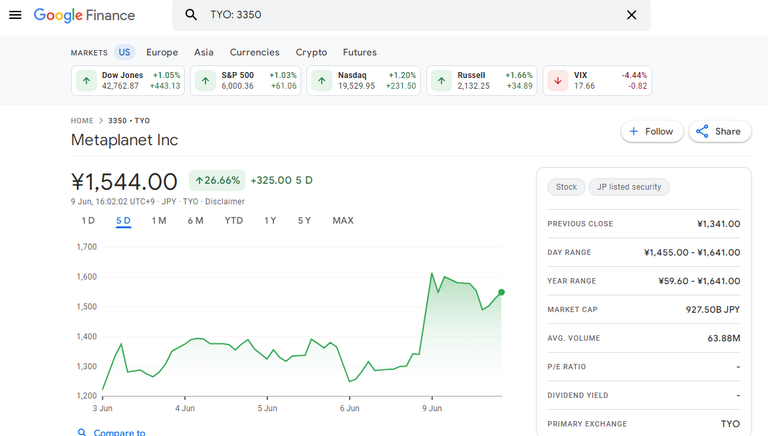Click the ¥1,341.00 previous close value
This screenshot has height=436, width=768.
pyautogui.click(x=719, y=224)
